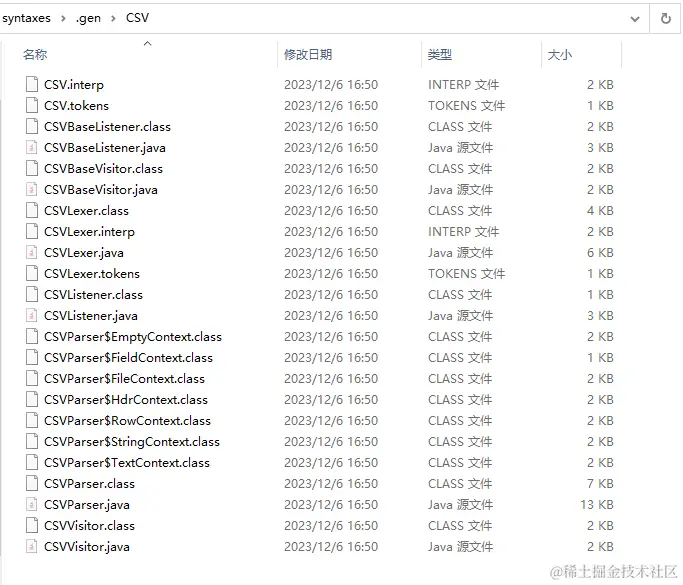Image resolution: width=683 pixels, height=585 pixels.
Task: Click the file icon of CSVLexer.interp
Action: pos(32,231)
